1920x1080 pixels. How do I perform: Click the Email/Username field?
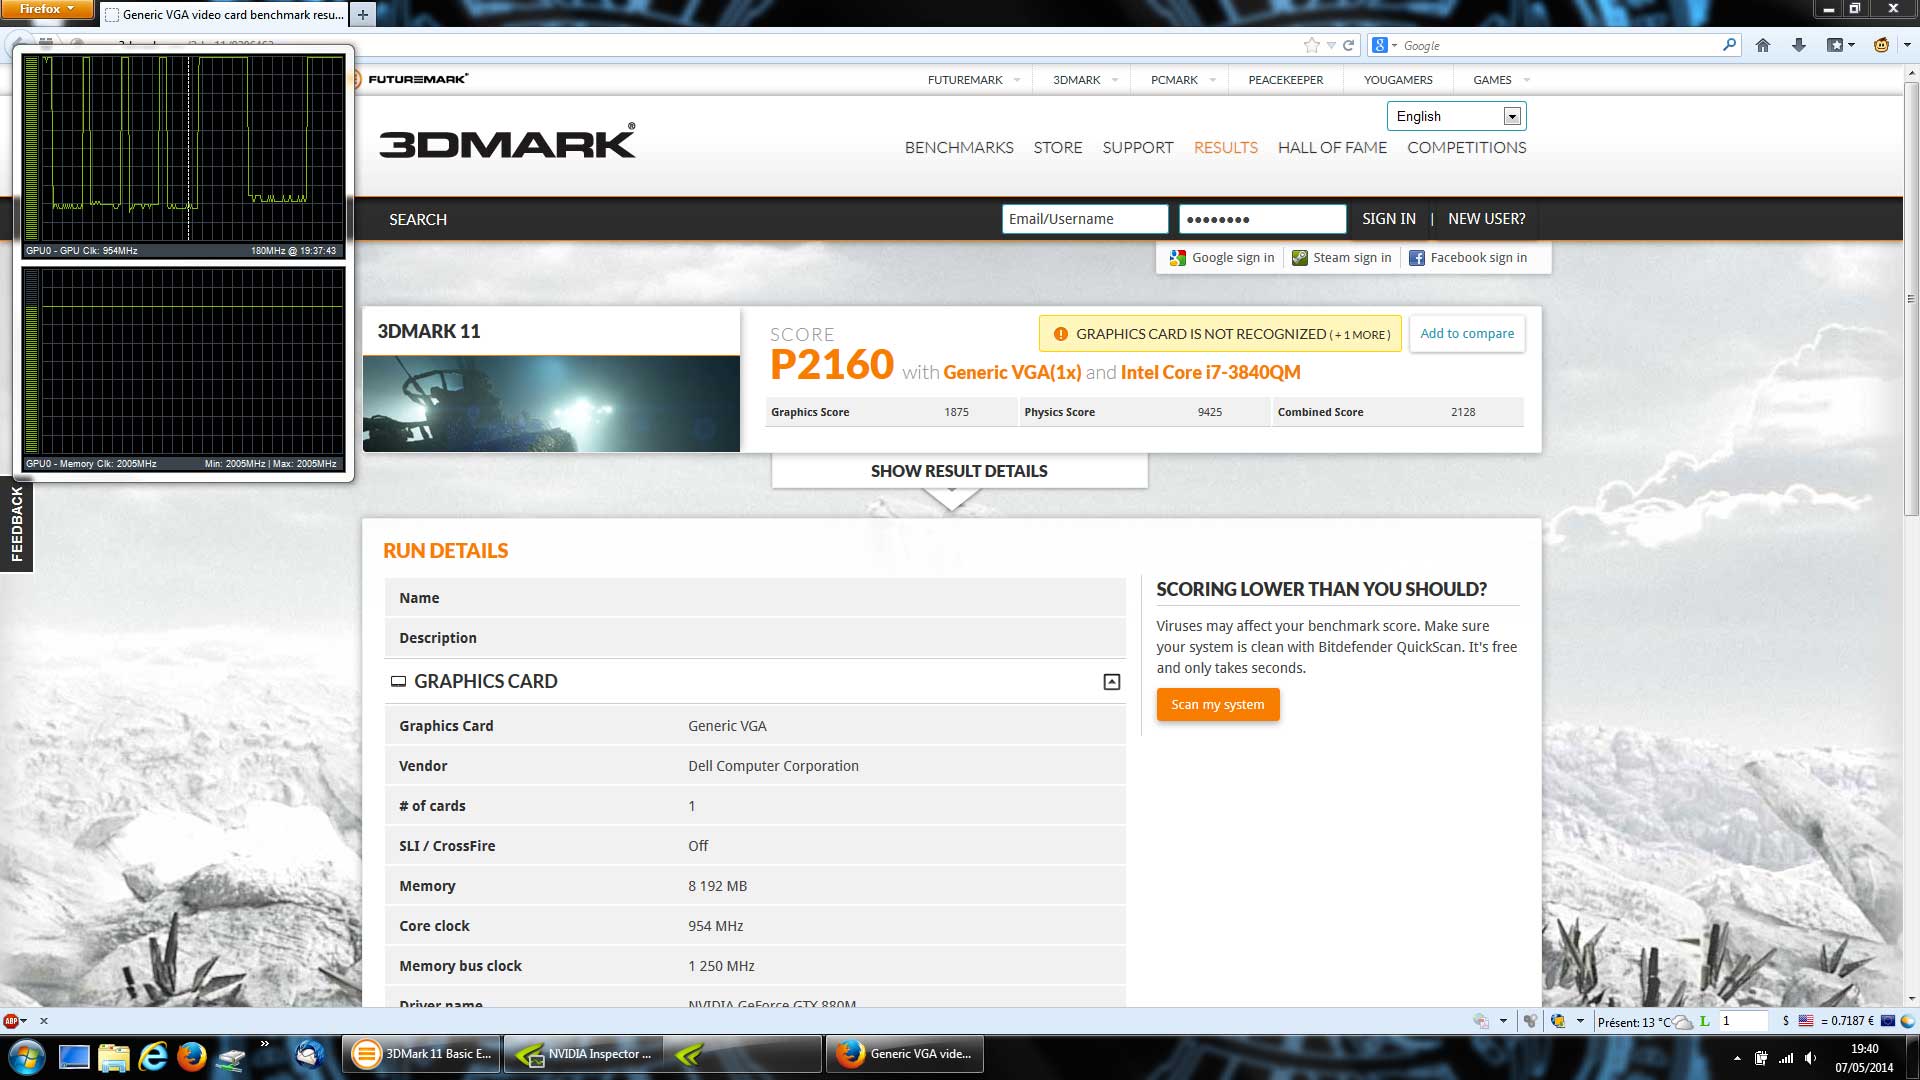tap(1085, 219)
